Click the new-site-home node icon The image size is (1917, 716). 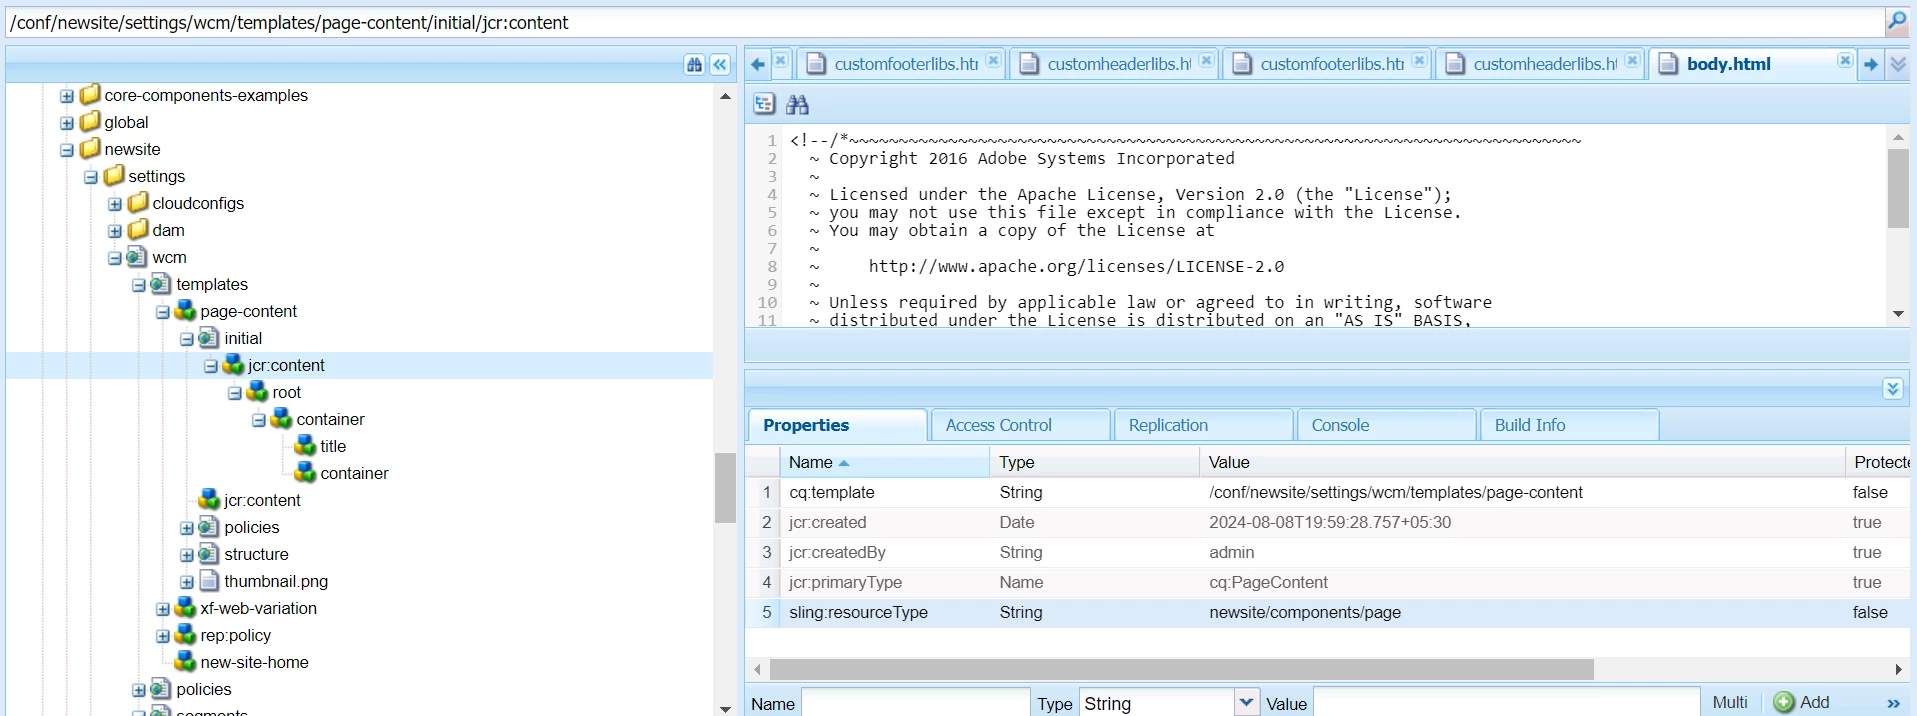coord(185,661)
